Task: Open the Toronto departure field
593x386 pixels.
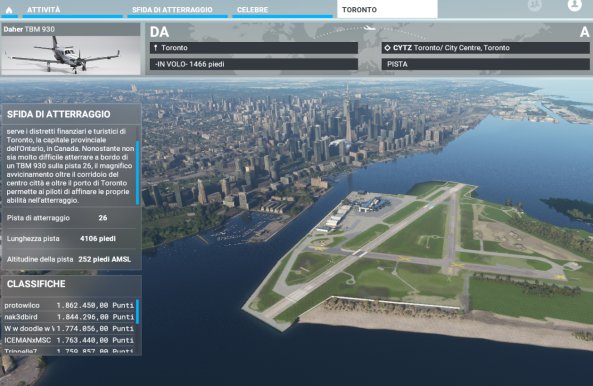Action: point(254,48)
